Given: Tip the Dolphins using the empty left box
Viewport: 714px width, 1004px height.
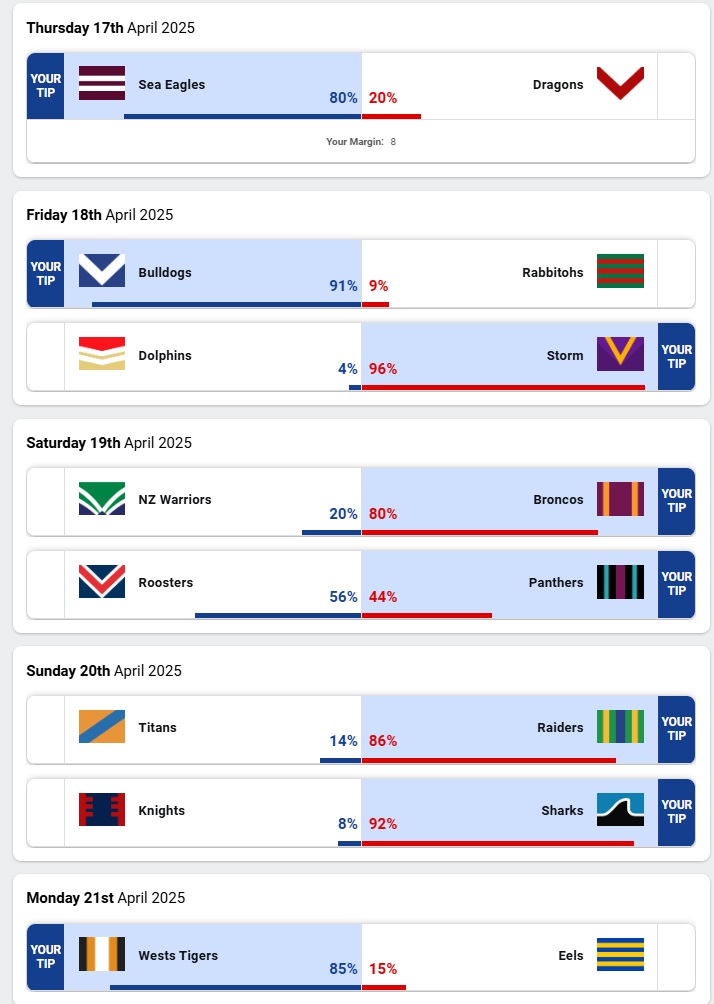Looking at the screenshot, I should 45,356.
